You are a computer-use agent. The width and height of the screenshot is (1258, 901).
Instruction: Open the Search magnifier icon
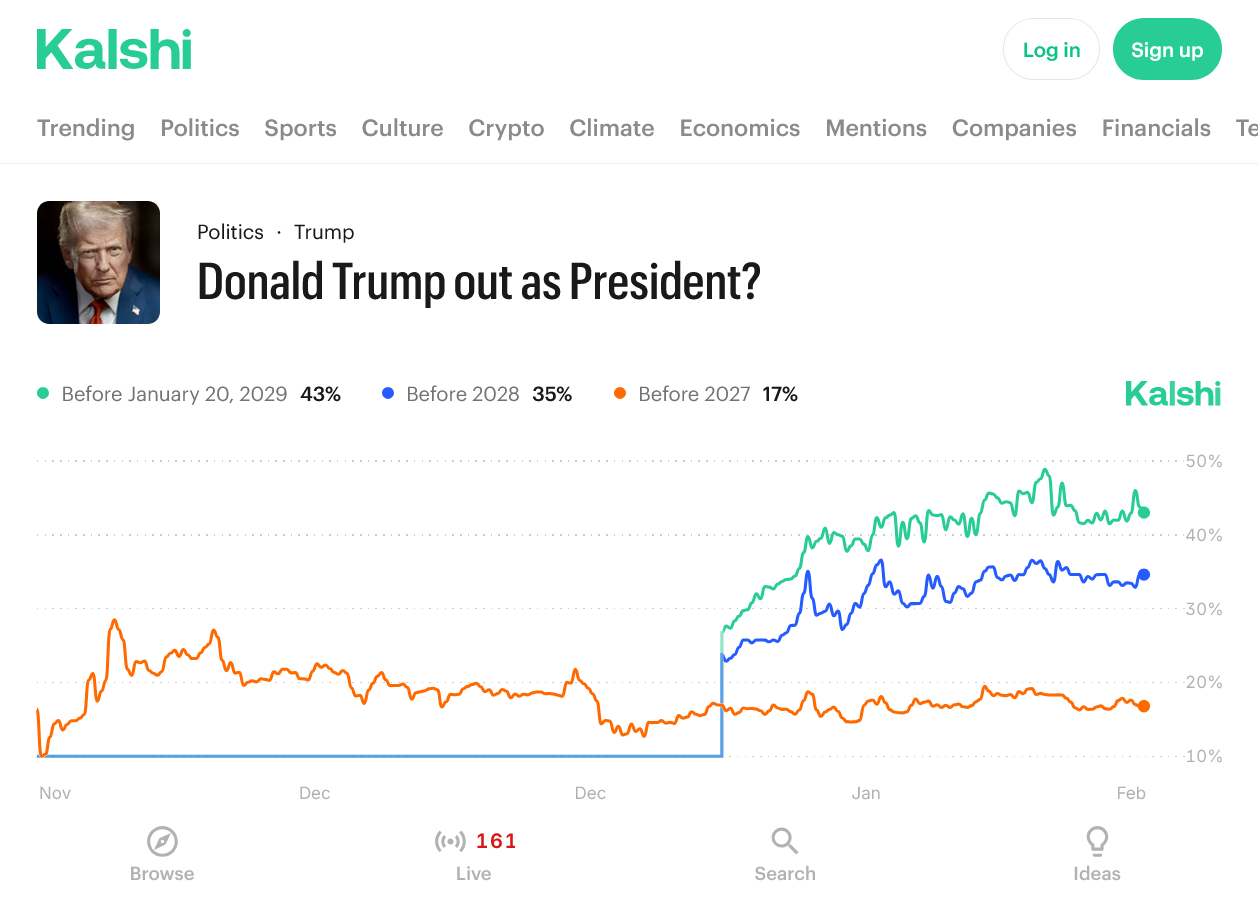click(785, 841)
